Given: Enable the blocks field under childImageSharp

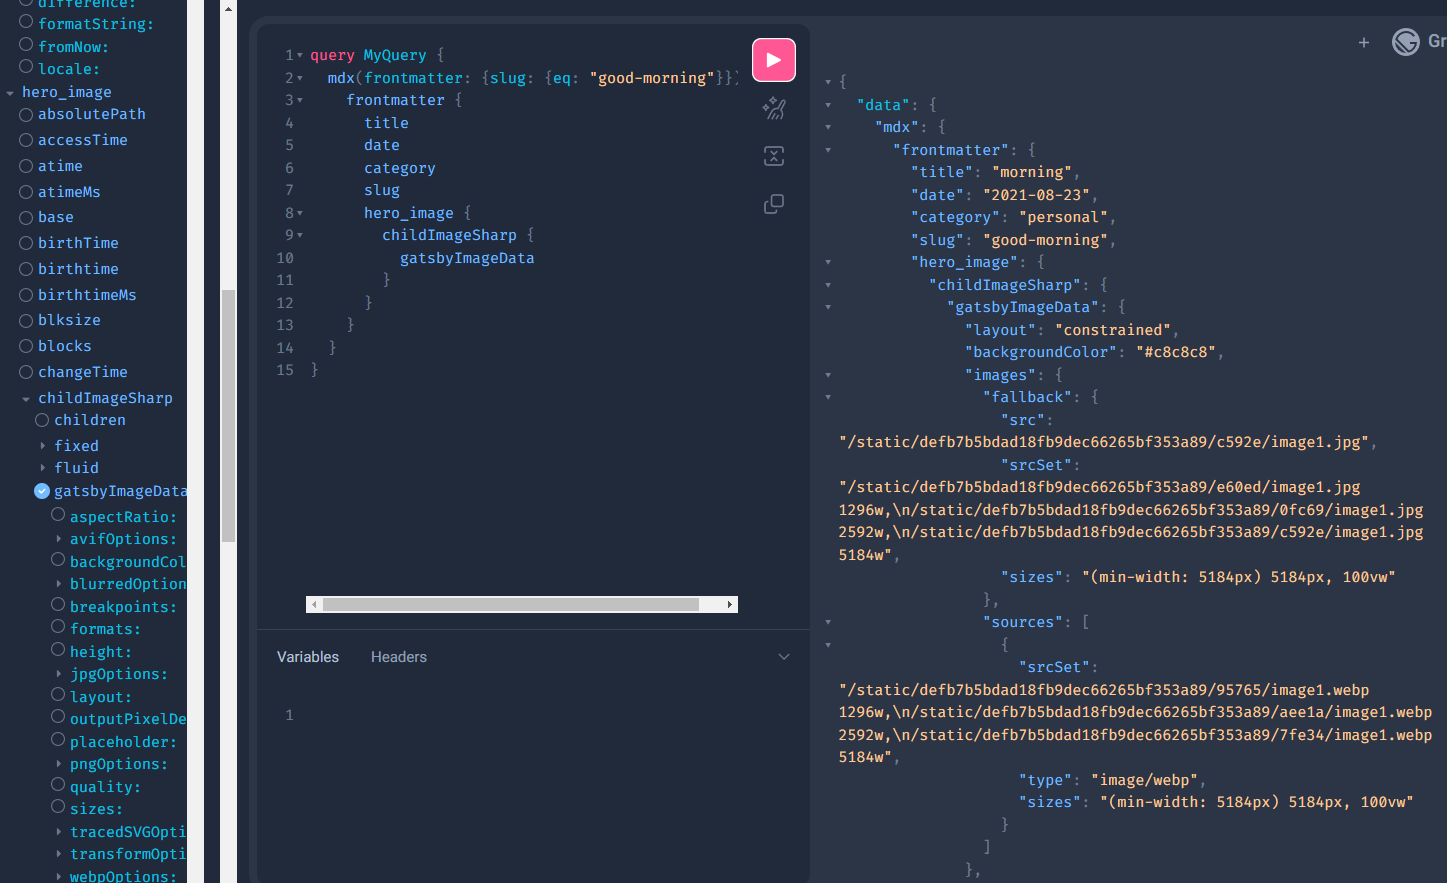Looking at the screenshot, I should (25, 346).
